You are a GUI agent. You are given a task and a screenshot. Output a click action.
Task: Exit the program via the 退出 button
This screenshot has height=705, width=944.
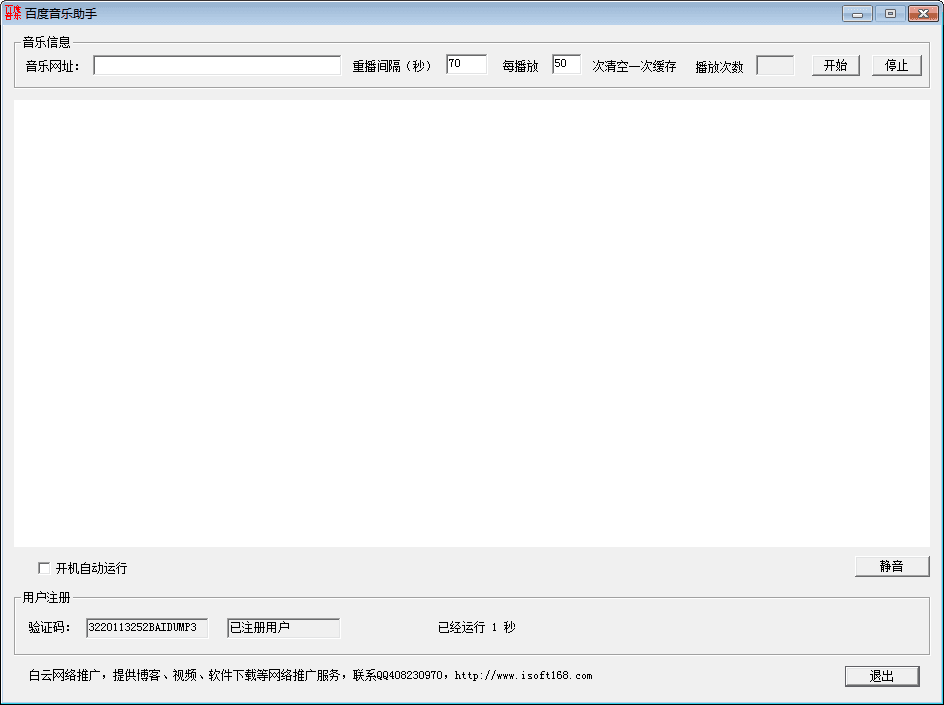pyautogui.click(x=882, y=675)
